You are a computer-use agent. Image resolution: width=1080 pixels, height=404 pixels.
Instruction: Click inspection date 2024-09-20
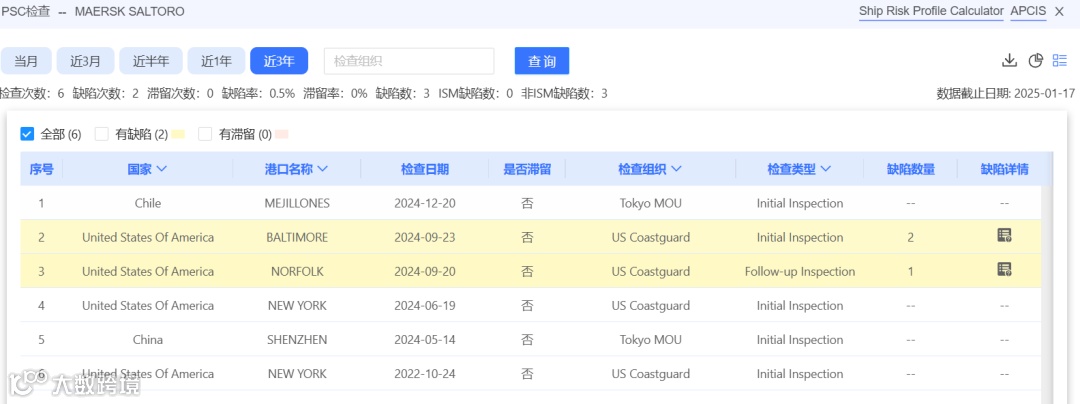(425, 271)
